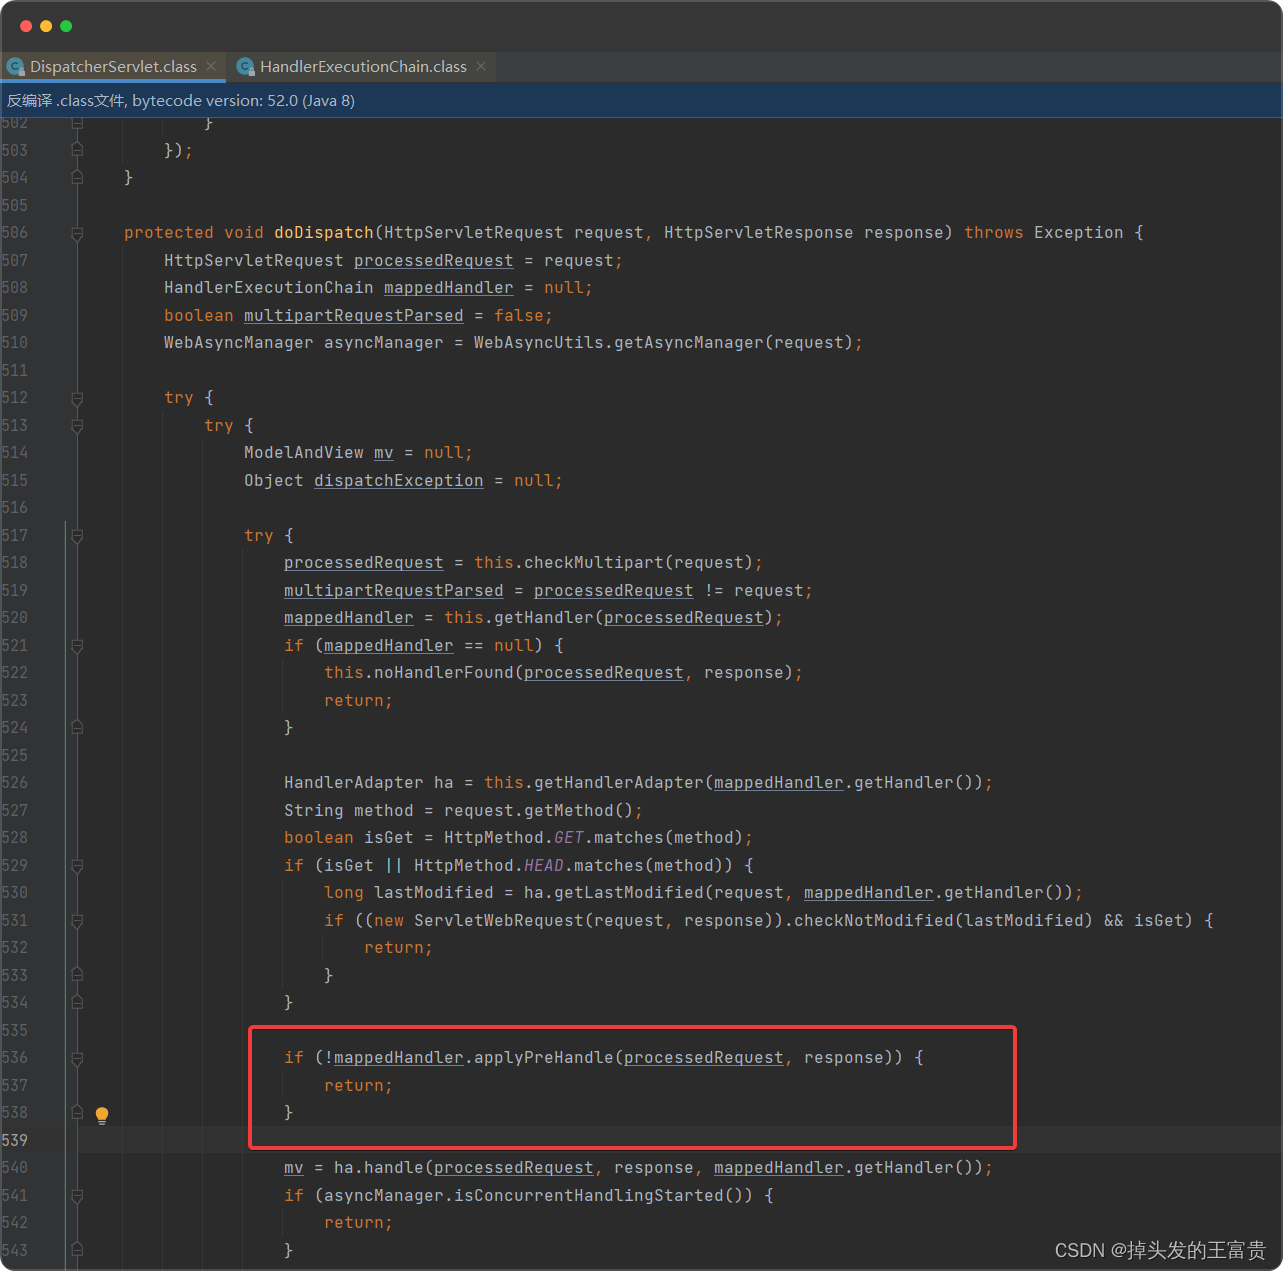Close the HandlerExecutionChain.class tab
1283x1271 pixels.
point(481,66)
